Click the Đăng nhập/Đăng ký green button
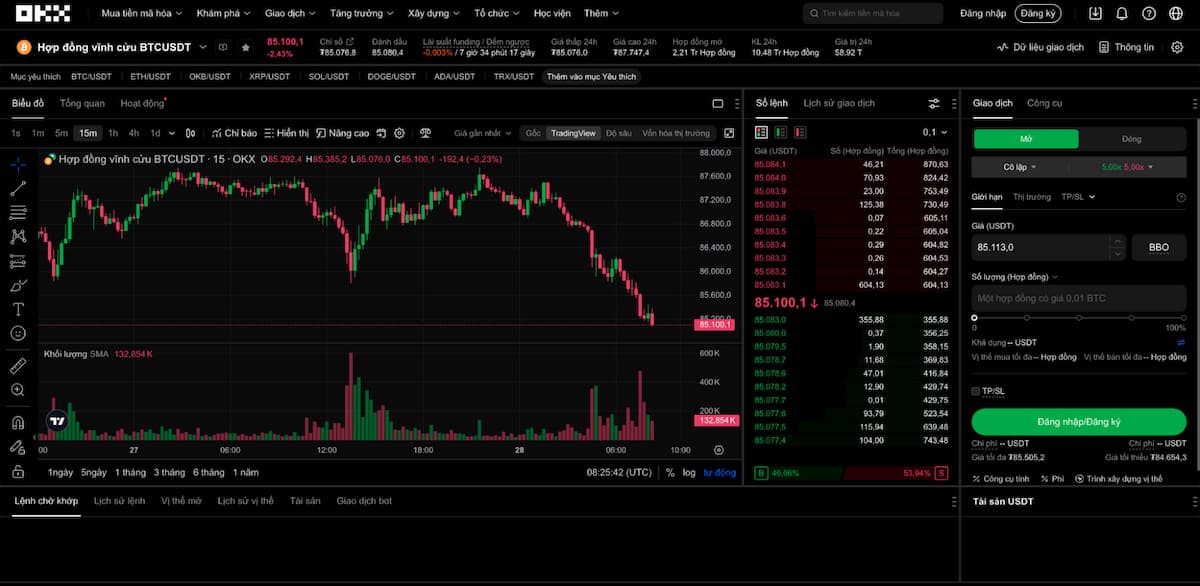Image resolution: width=1200 pixels, height=586 pixels. (x=1078, y=422)
